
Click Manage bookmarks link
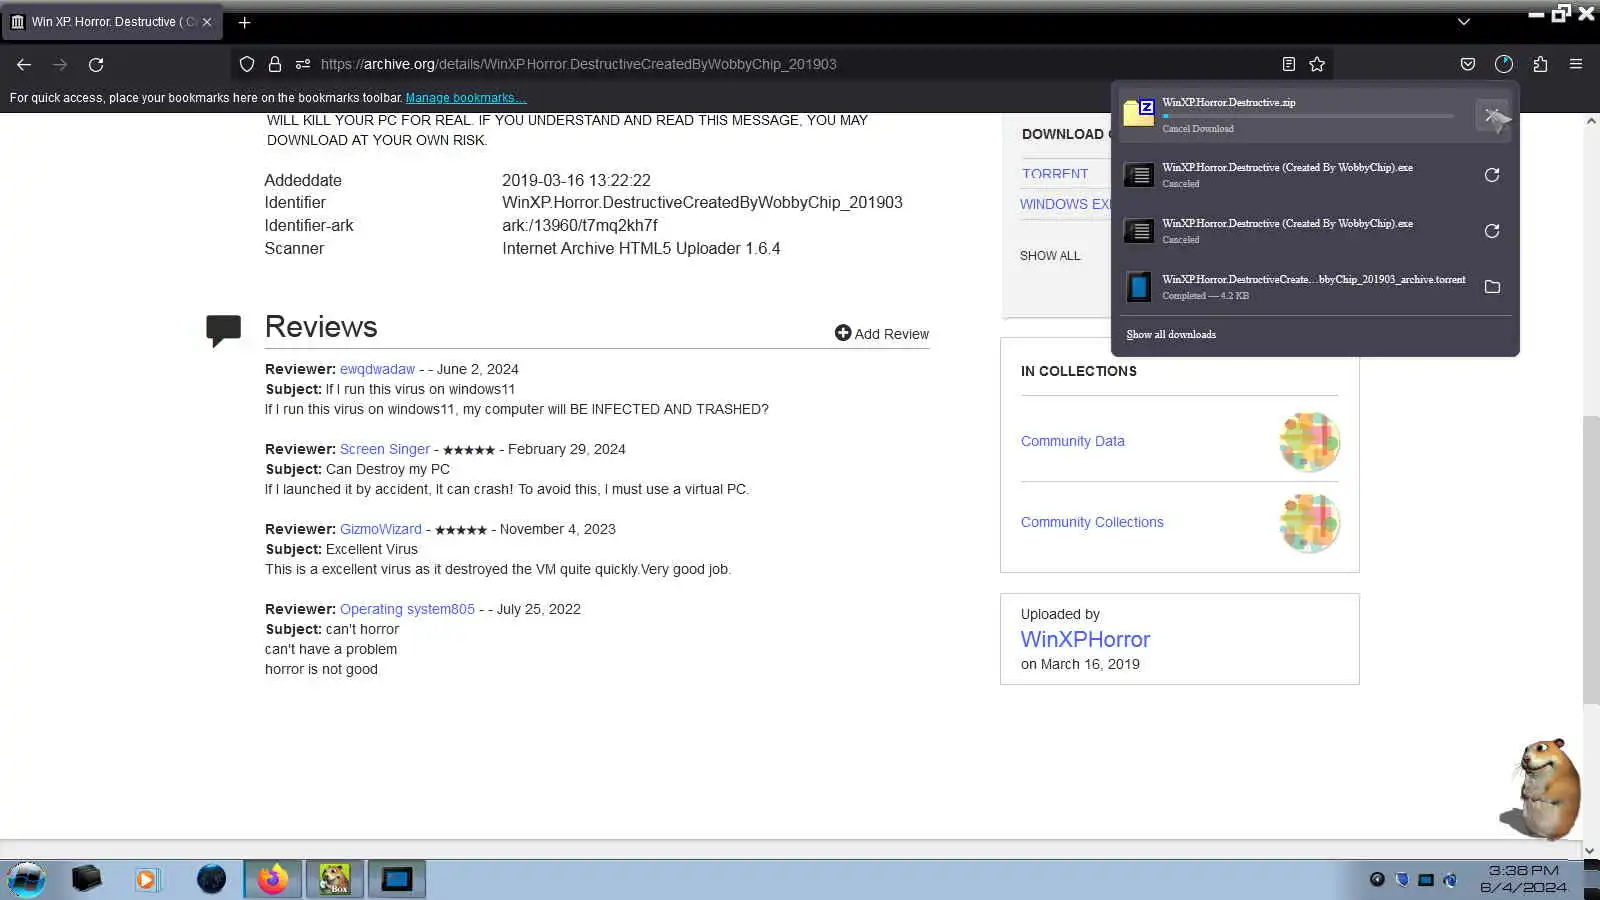[x=465, y=98]
